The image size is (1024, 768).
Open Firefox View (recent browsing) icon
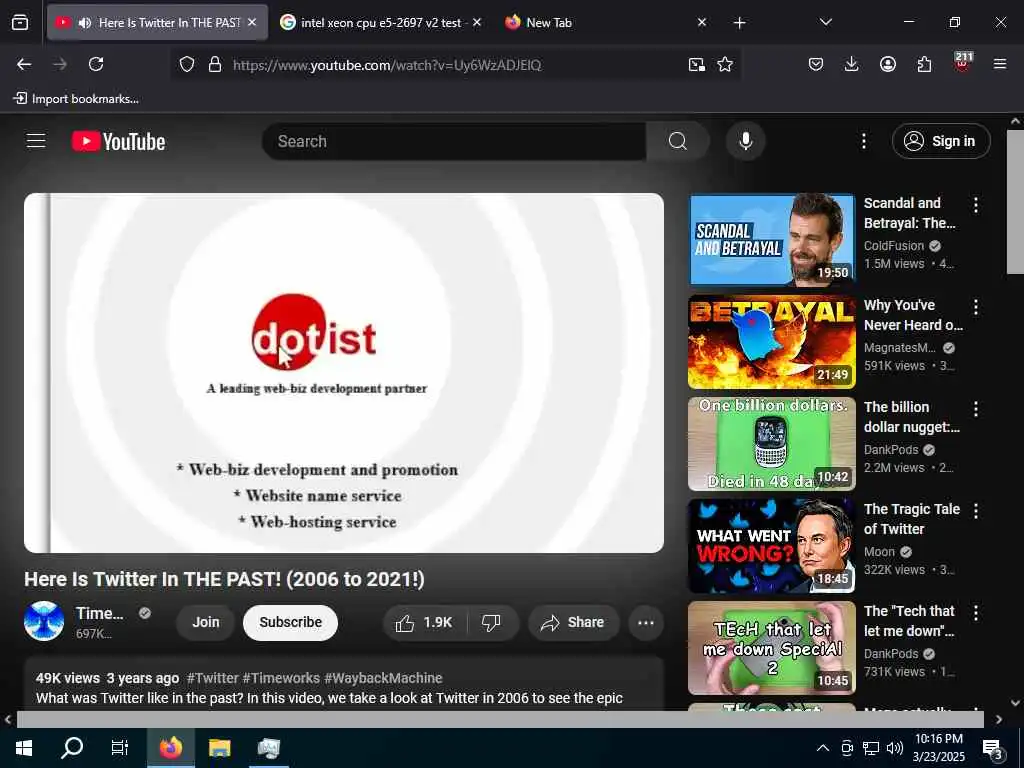point(20,23)
